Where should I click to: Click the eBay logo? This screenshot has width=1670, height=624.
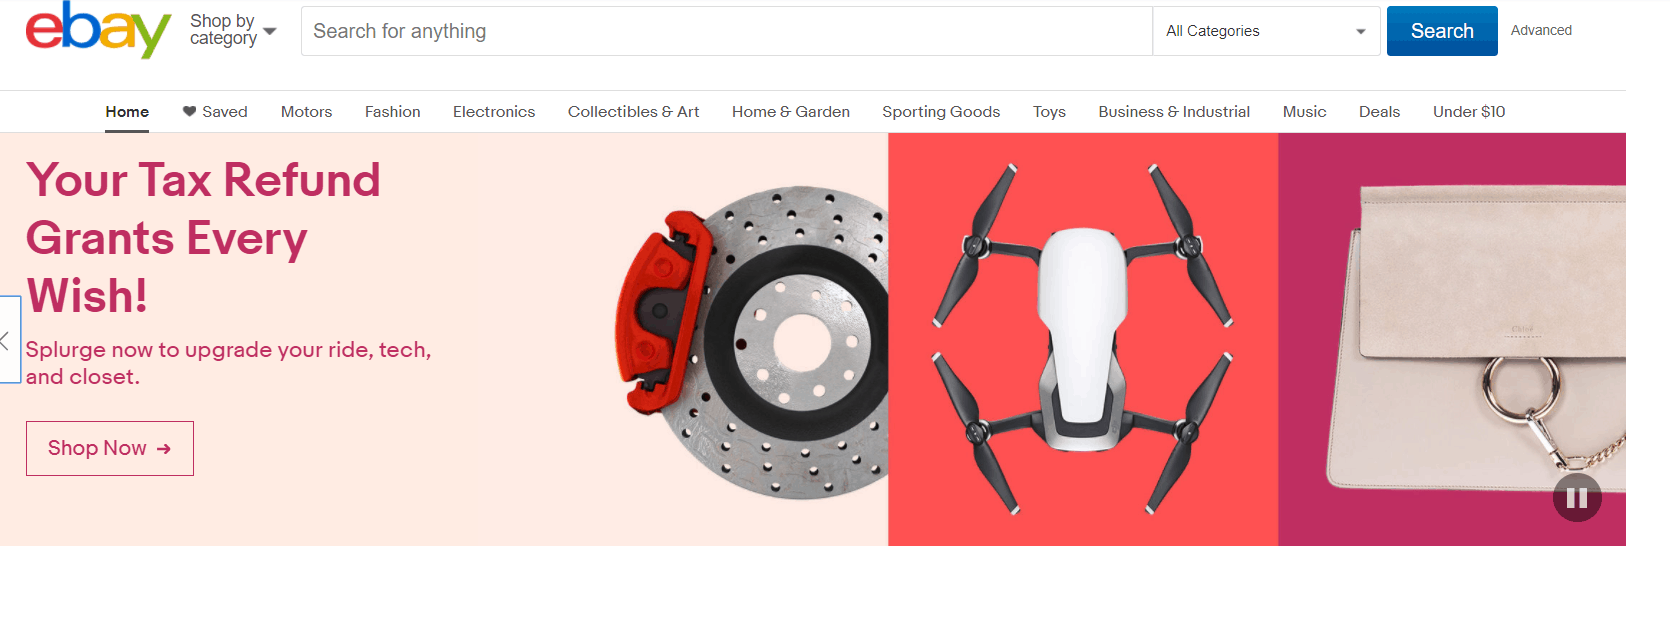tap(98, 30)
